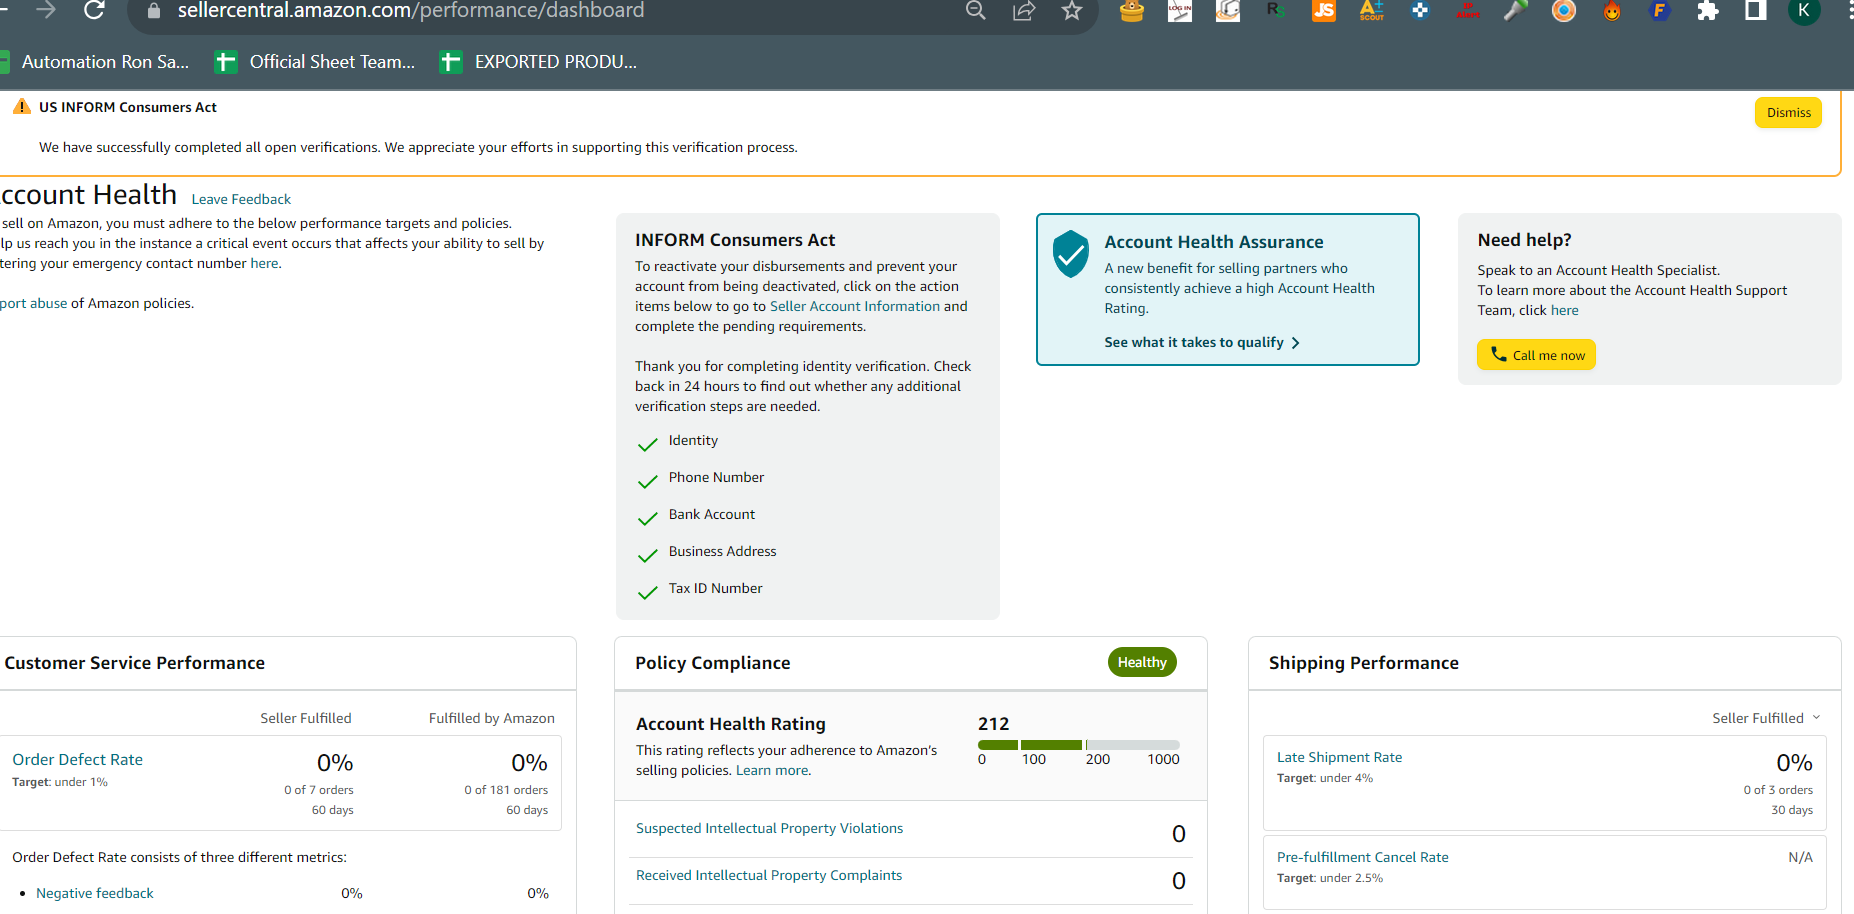
Task: Open the EXPORTED PRODU... bookmark
Action: [538, 62]
